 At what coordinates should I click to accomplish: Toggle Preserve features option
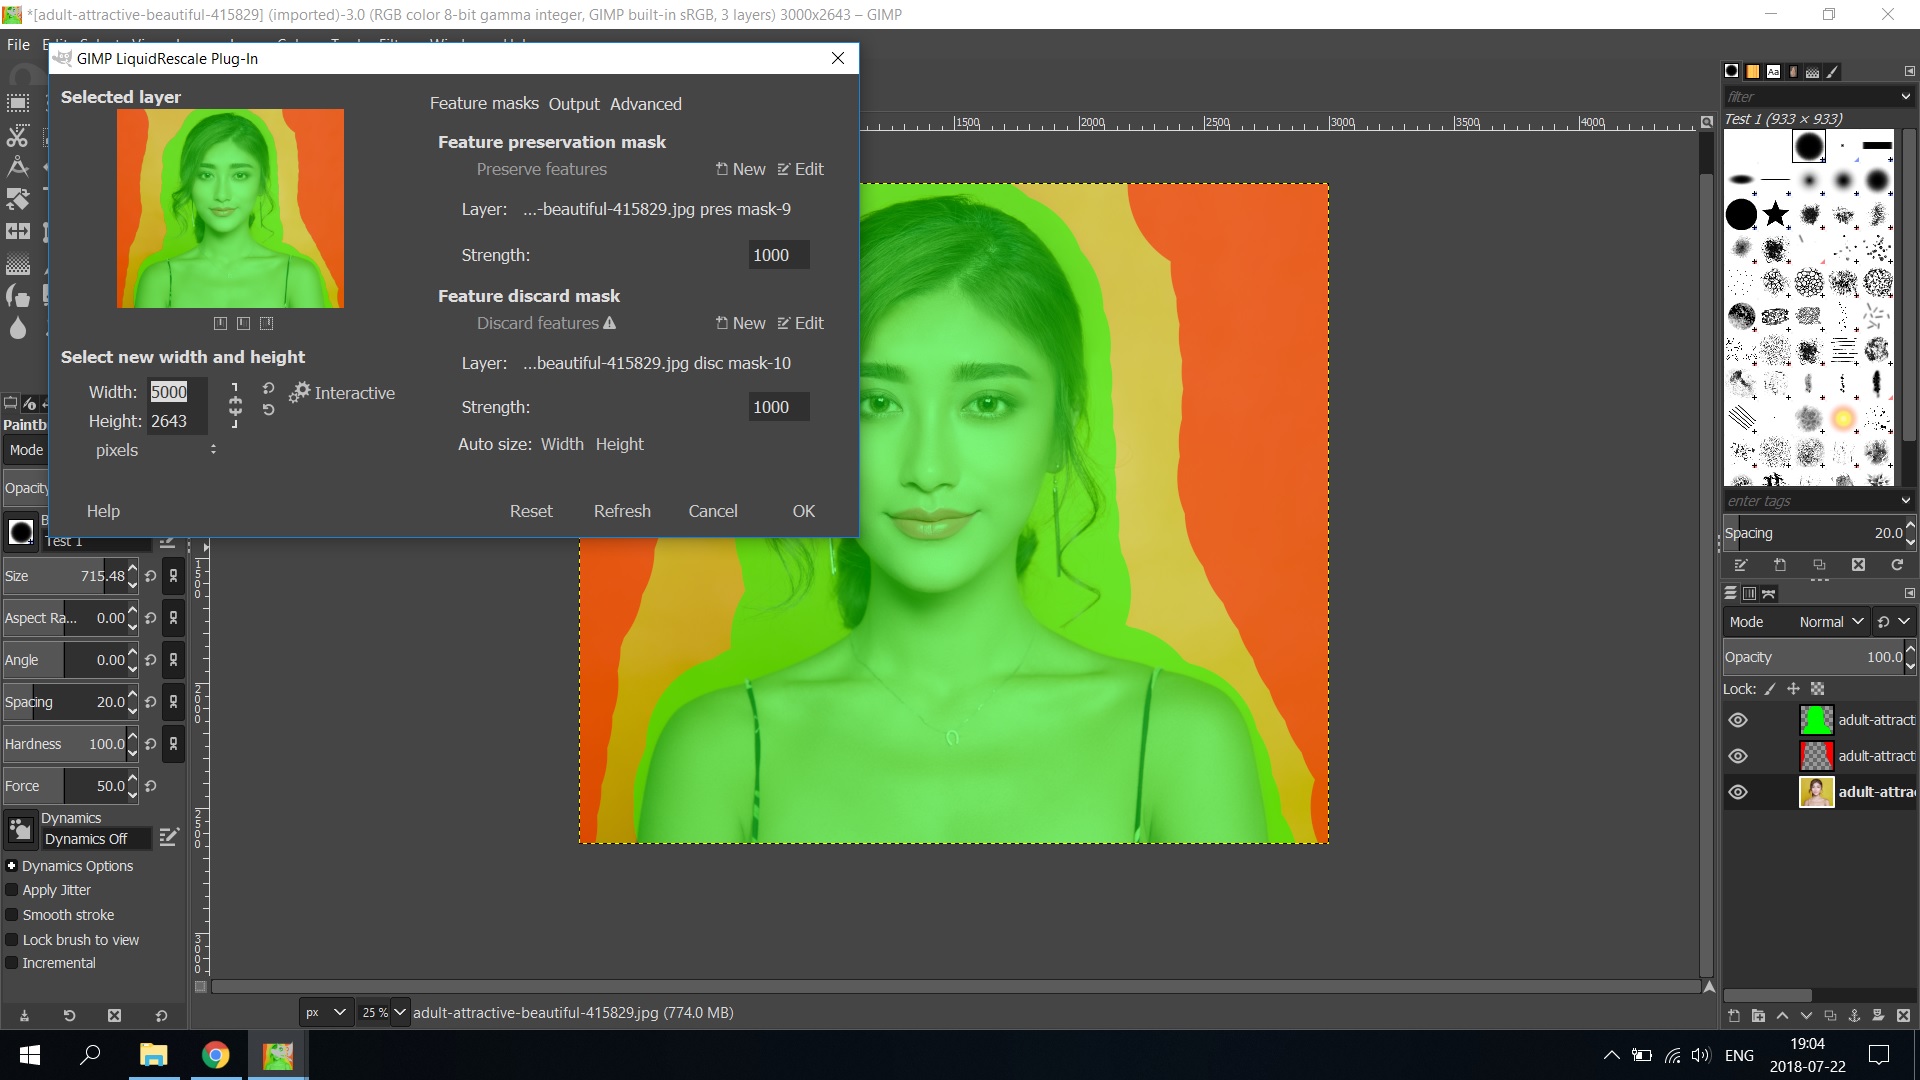pyautogui.click(x=541, y=169)
